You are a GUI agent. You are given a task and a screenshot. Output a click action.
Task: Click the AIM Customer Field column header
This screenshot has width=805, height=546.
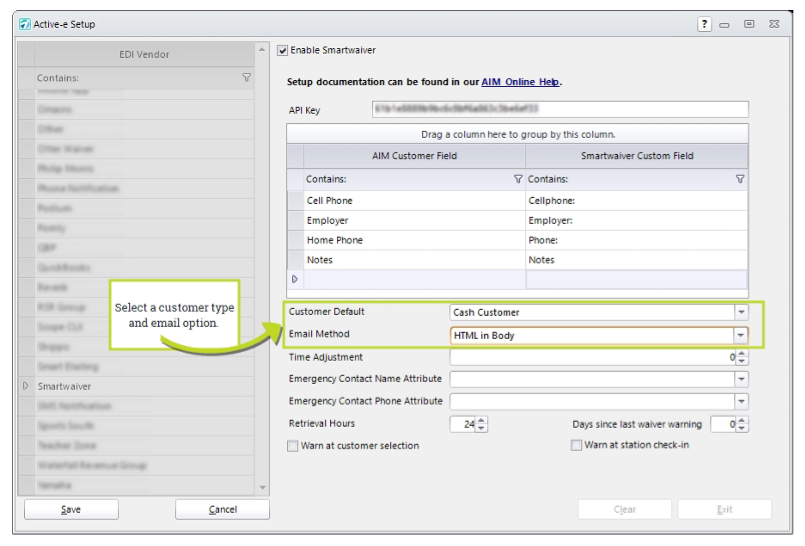coord(414,155)
